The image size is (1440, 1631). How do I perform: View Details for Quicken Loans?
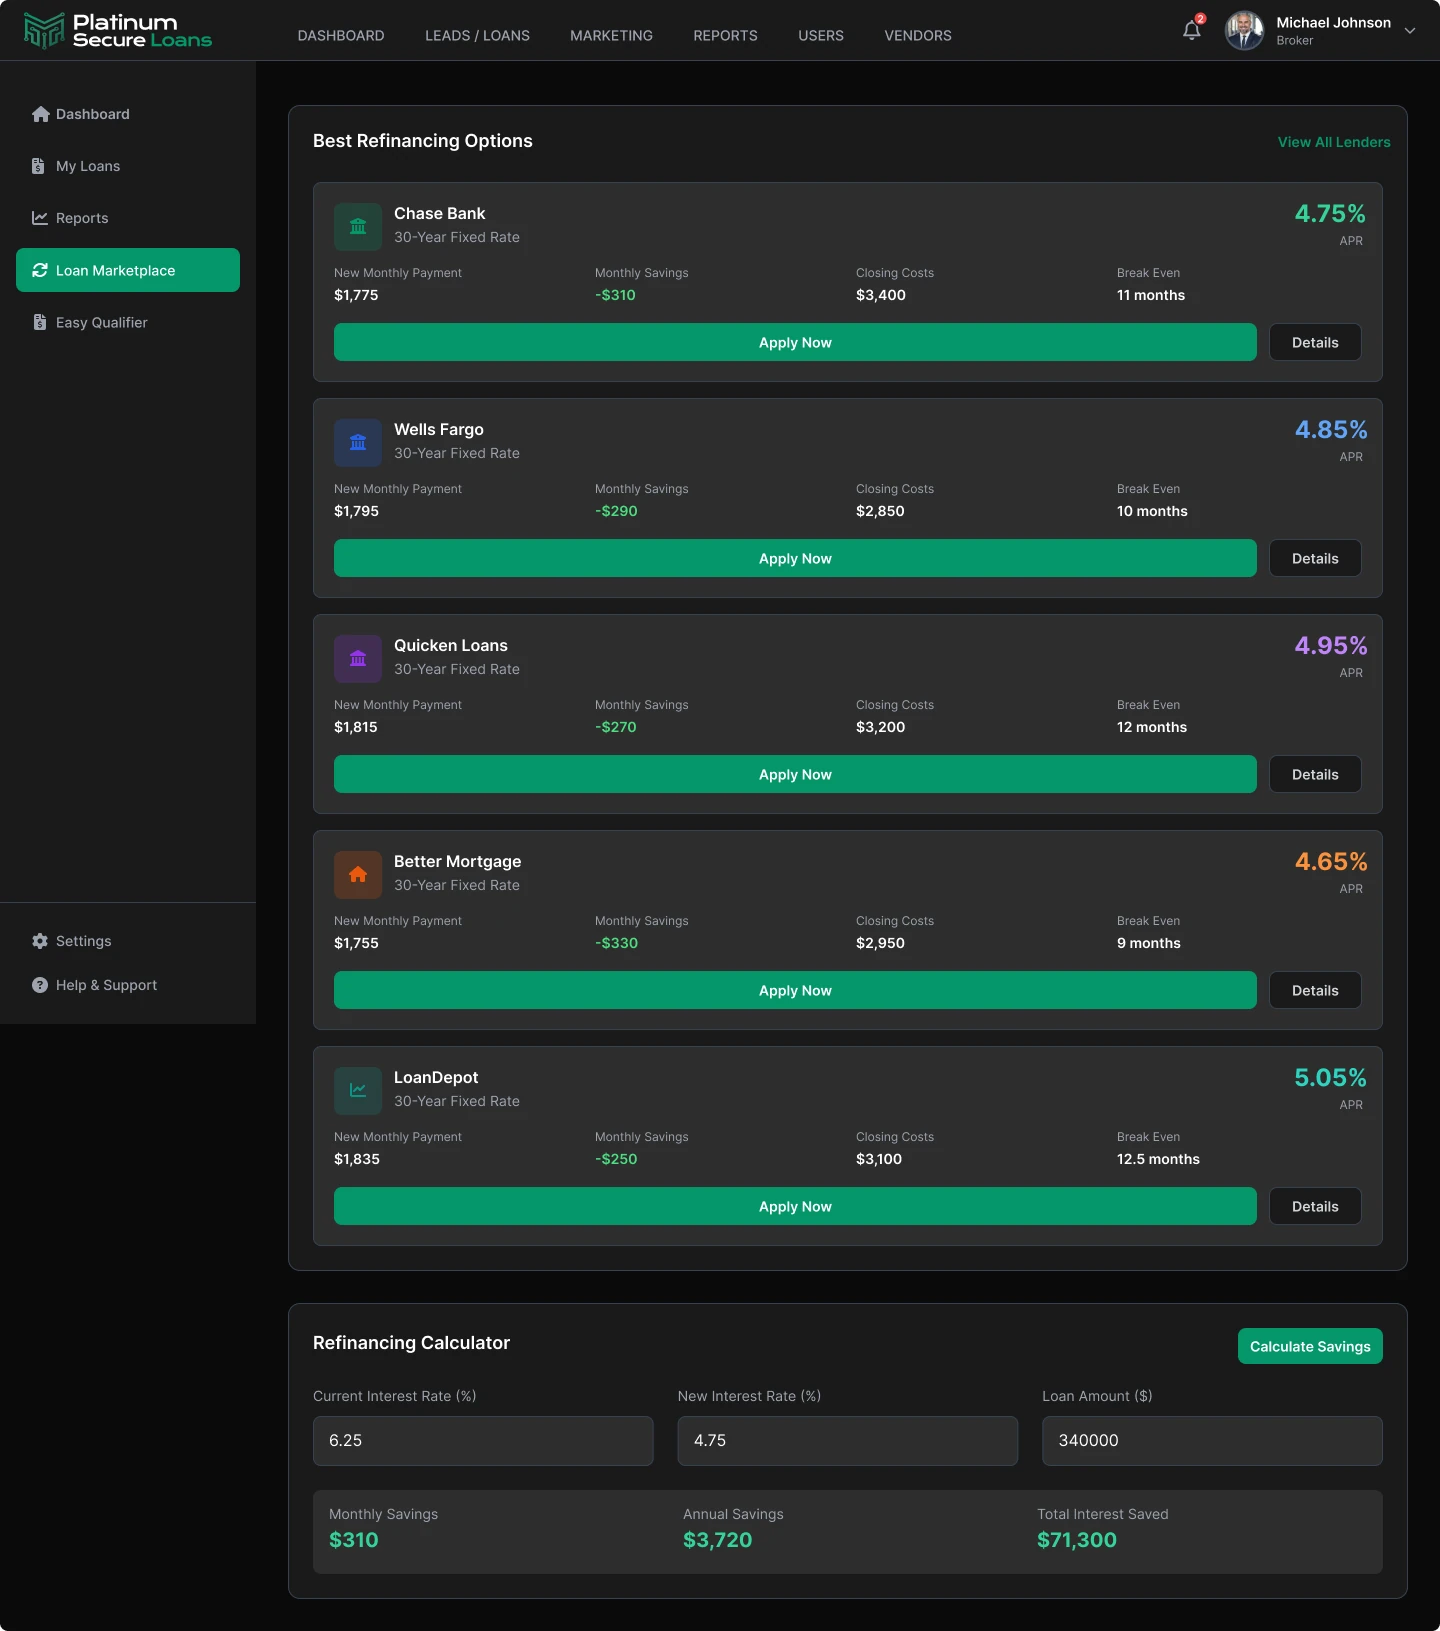(1315, 774)
